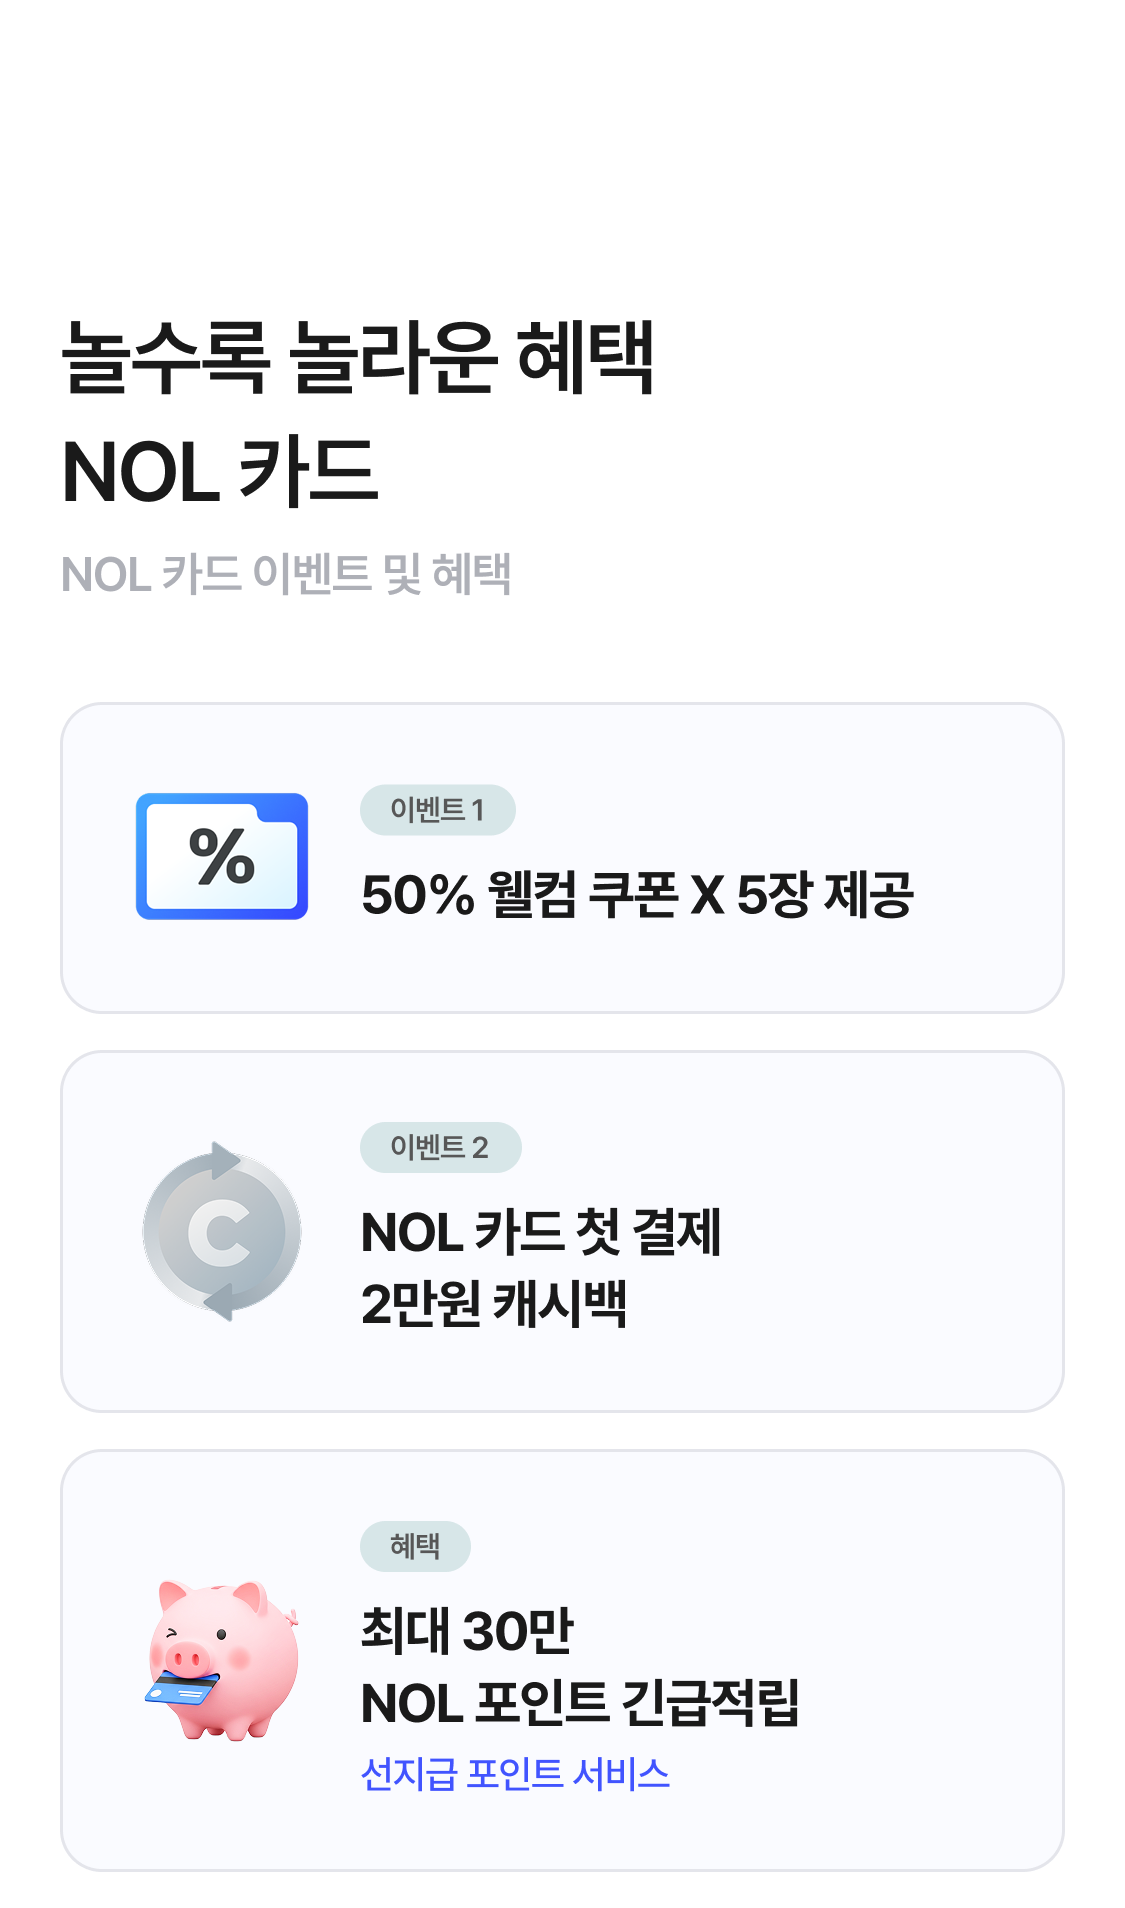Screen dimensions: 1125x1908
Task: Click the blue percent coupon icon
Action: (x=222, y=856)
